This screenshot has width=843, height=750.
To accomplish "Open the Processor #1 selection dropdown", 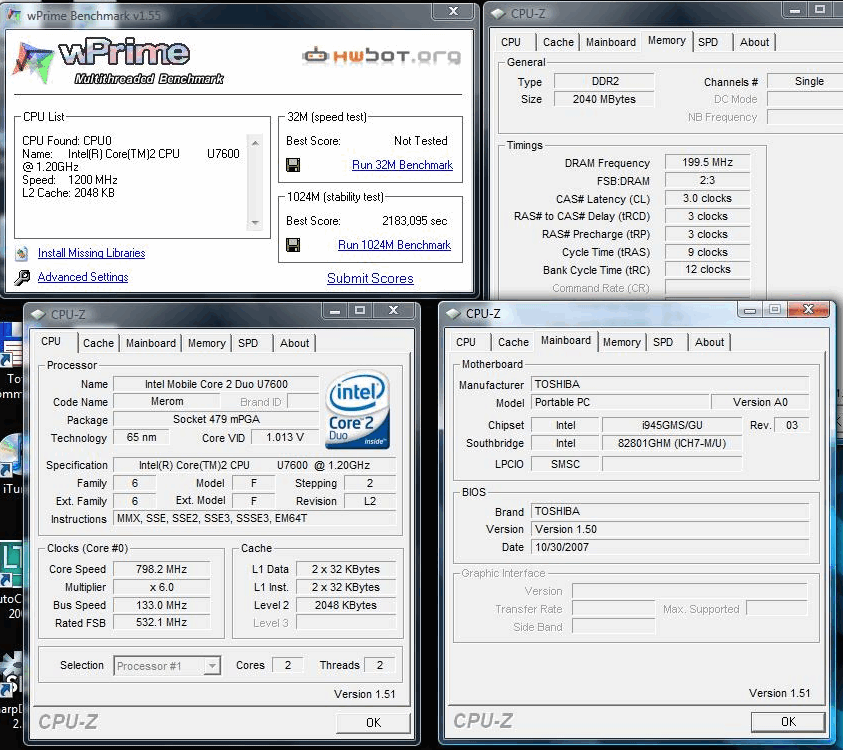I will pyautogui.click(x=212, y=666).
